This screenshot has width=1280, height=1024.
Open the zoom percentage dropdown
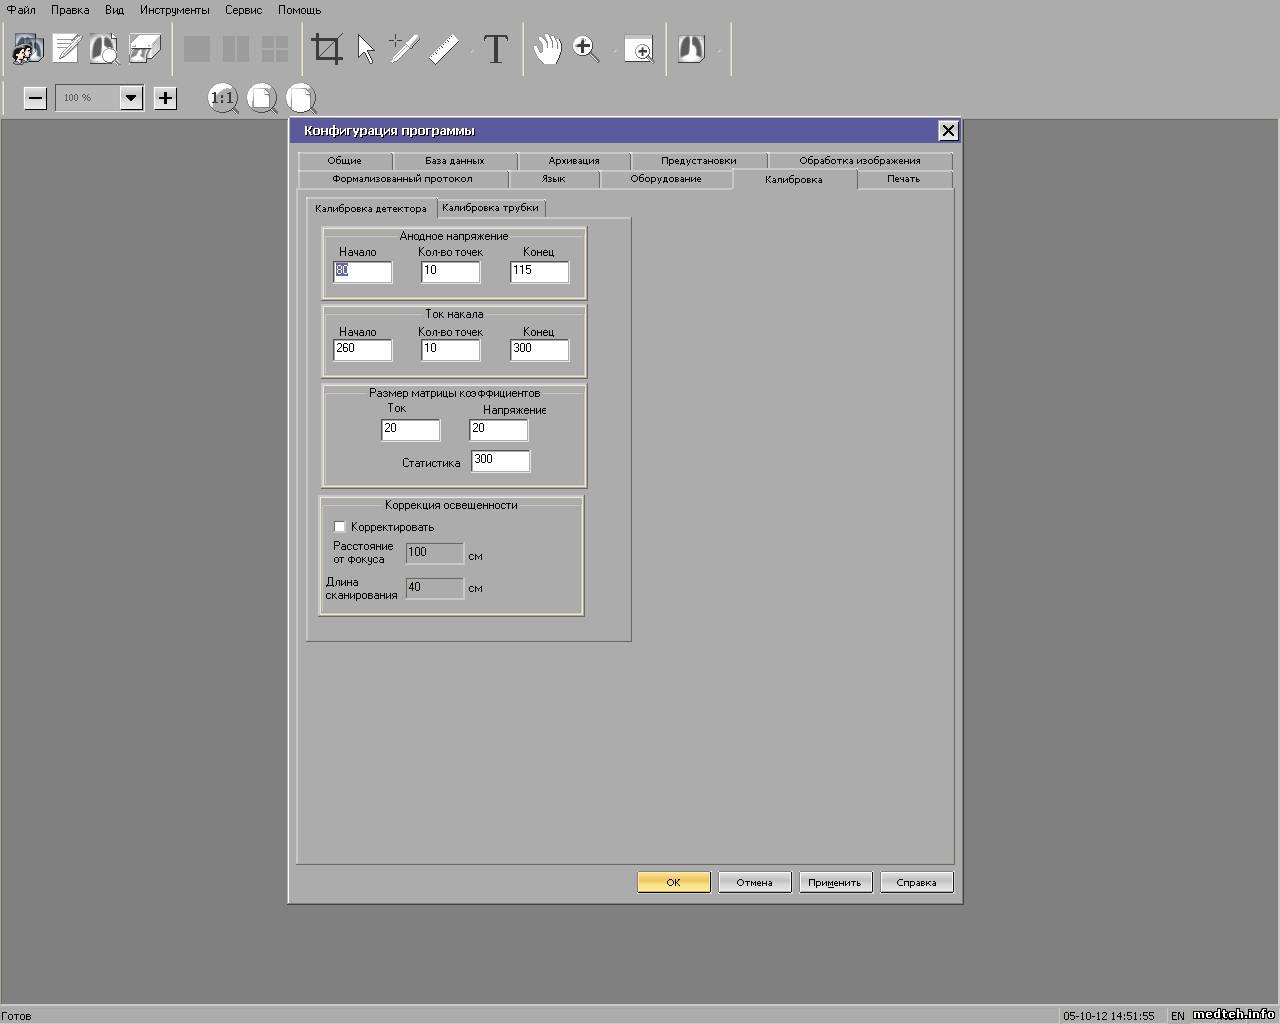(131, 98)
